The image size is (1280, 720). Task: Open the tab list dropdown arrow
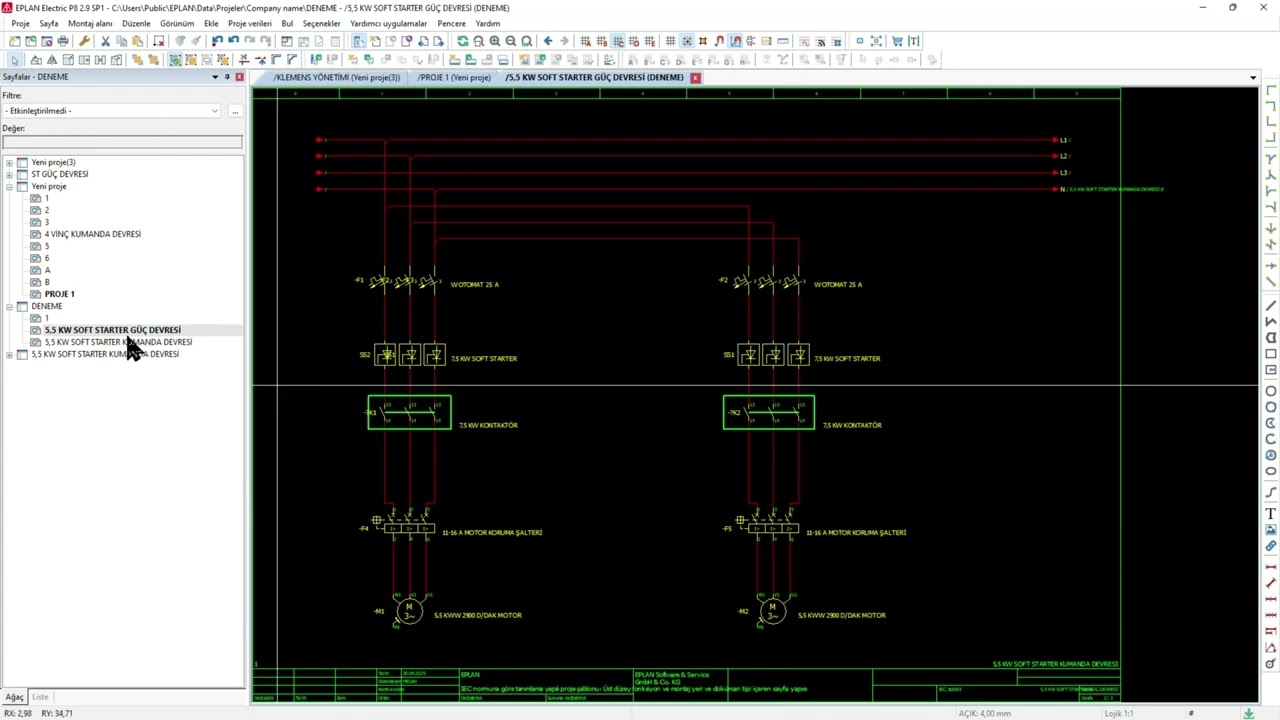click(x=1252, y=78)
